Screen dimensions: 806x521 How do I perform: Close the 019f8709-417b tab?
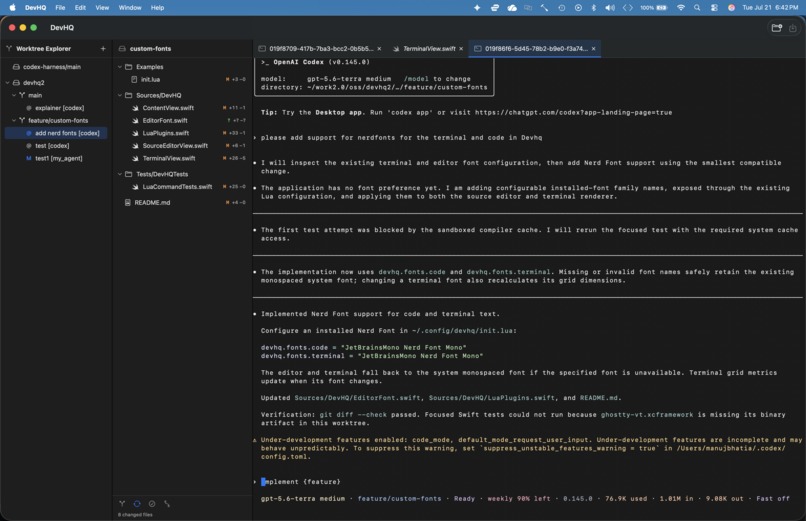tap(379, 48)
